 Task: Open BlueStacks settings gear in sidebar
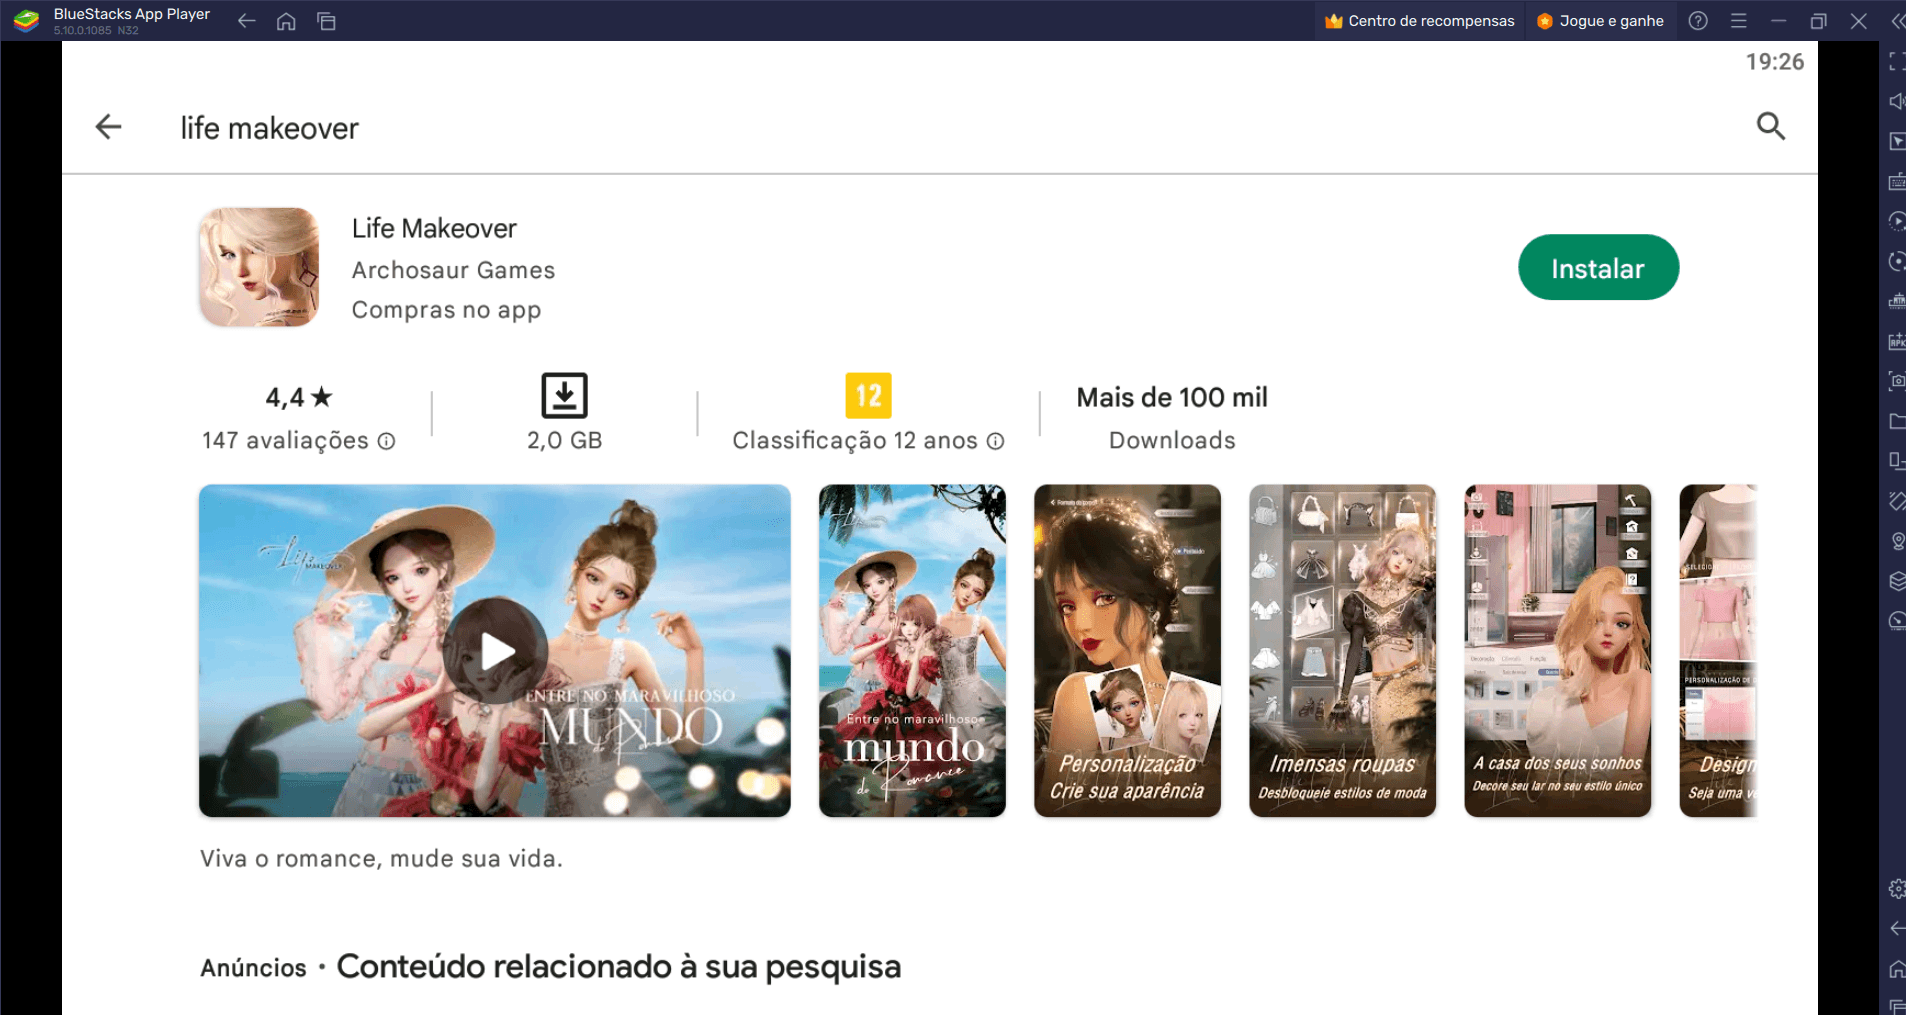[x=1896, y=889]
